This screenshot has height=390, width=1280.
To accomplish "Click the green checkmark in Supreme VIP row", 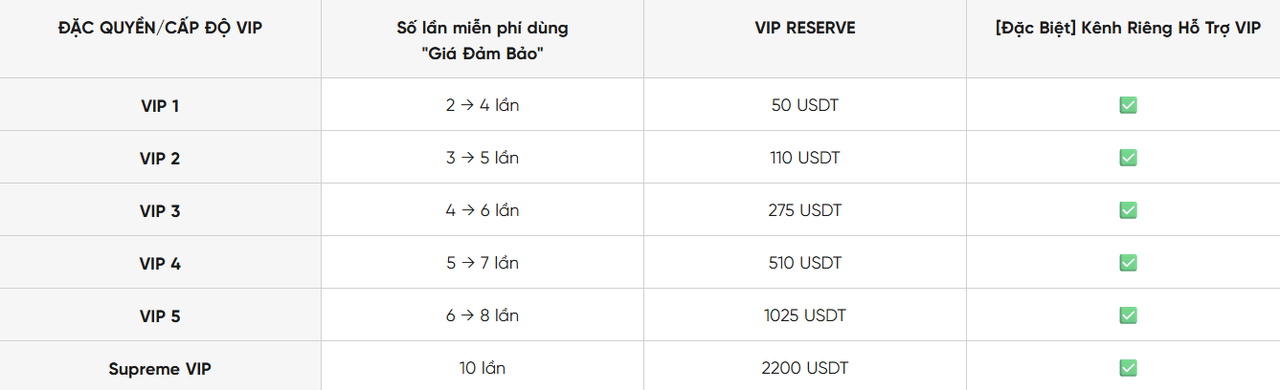I will pyautogui.click(x=1128, y=368).
